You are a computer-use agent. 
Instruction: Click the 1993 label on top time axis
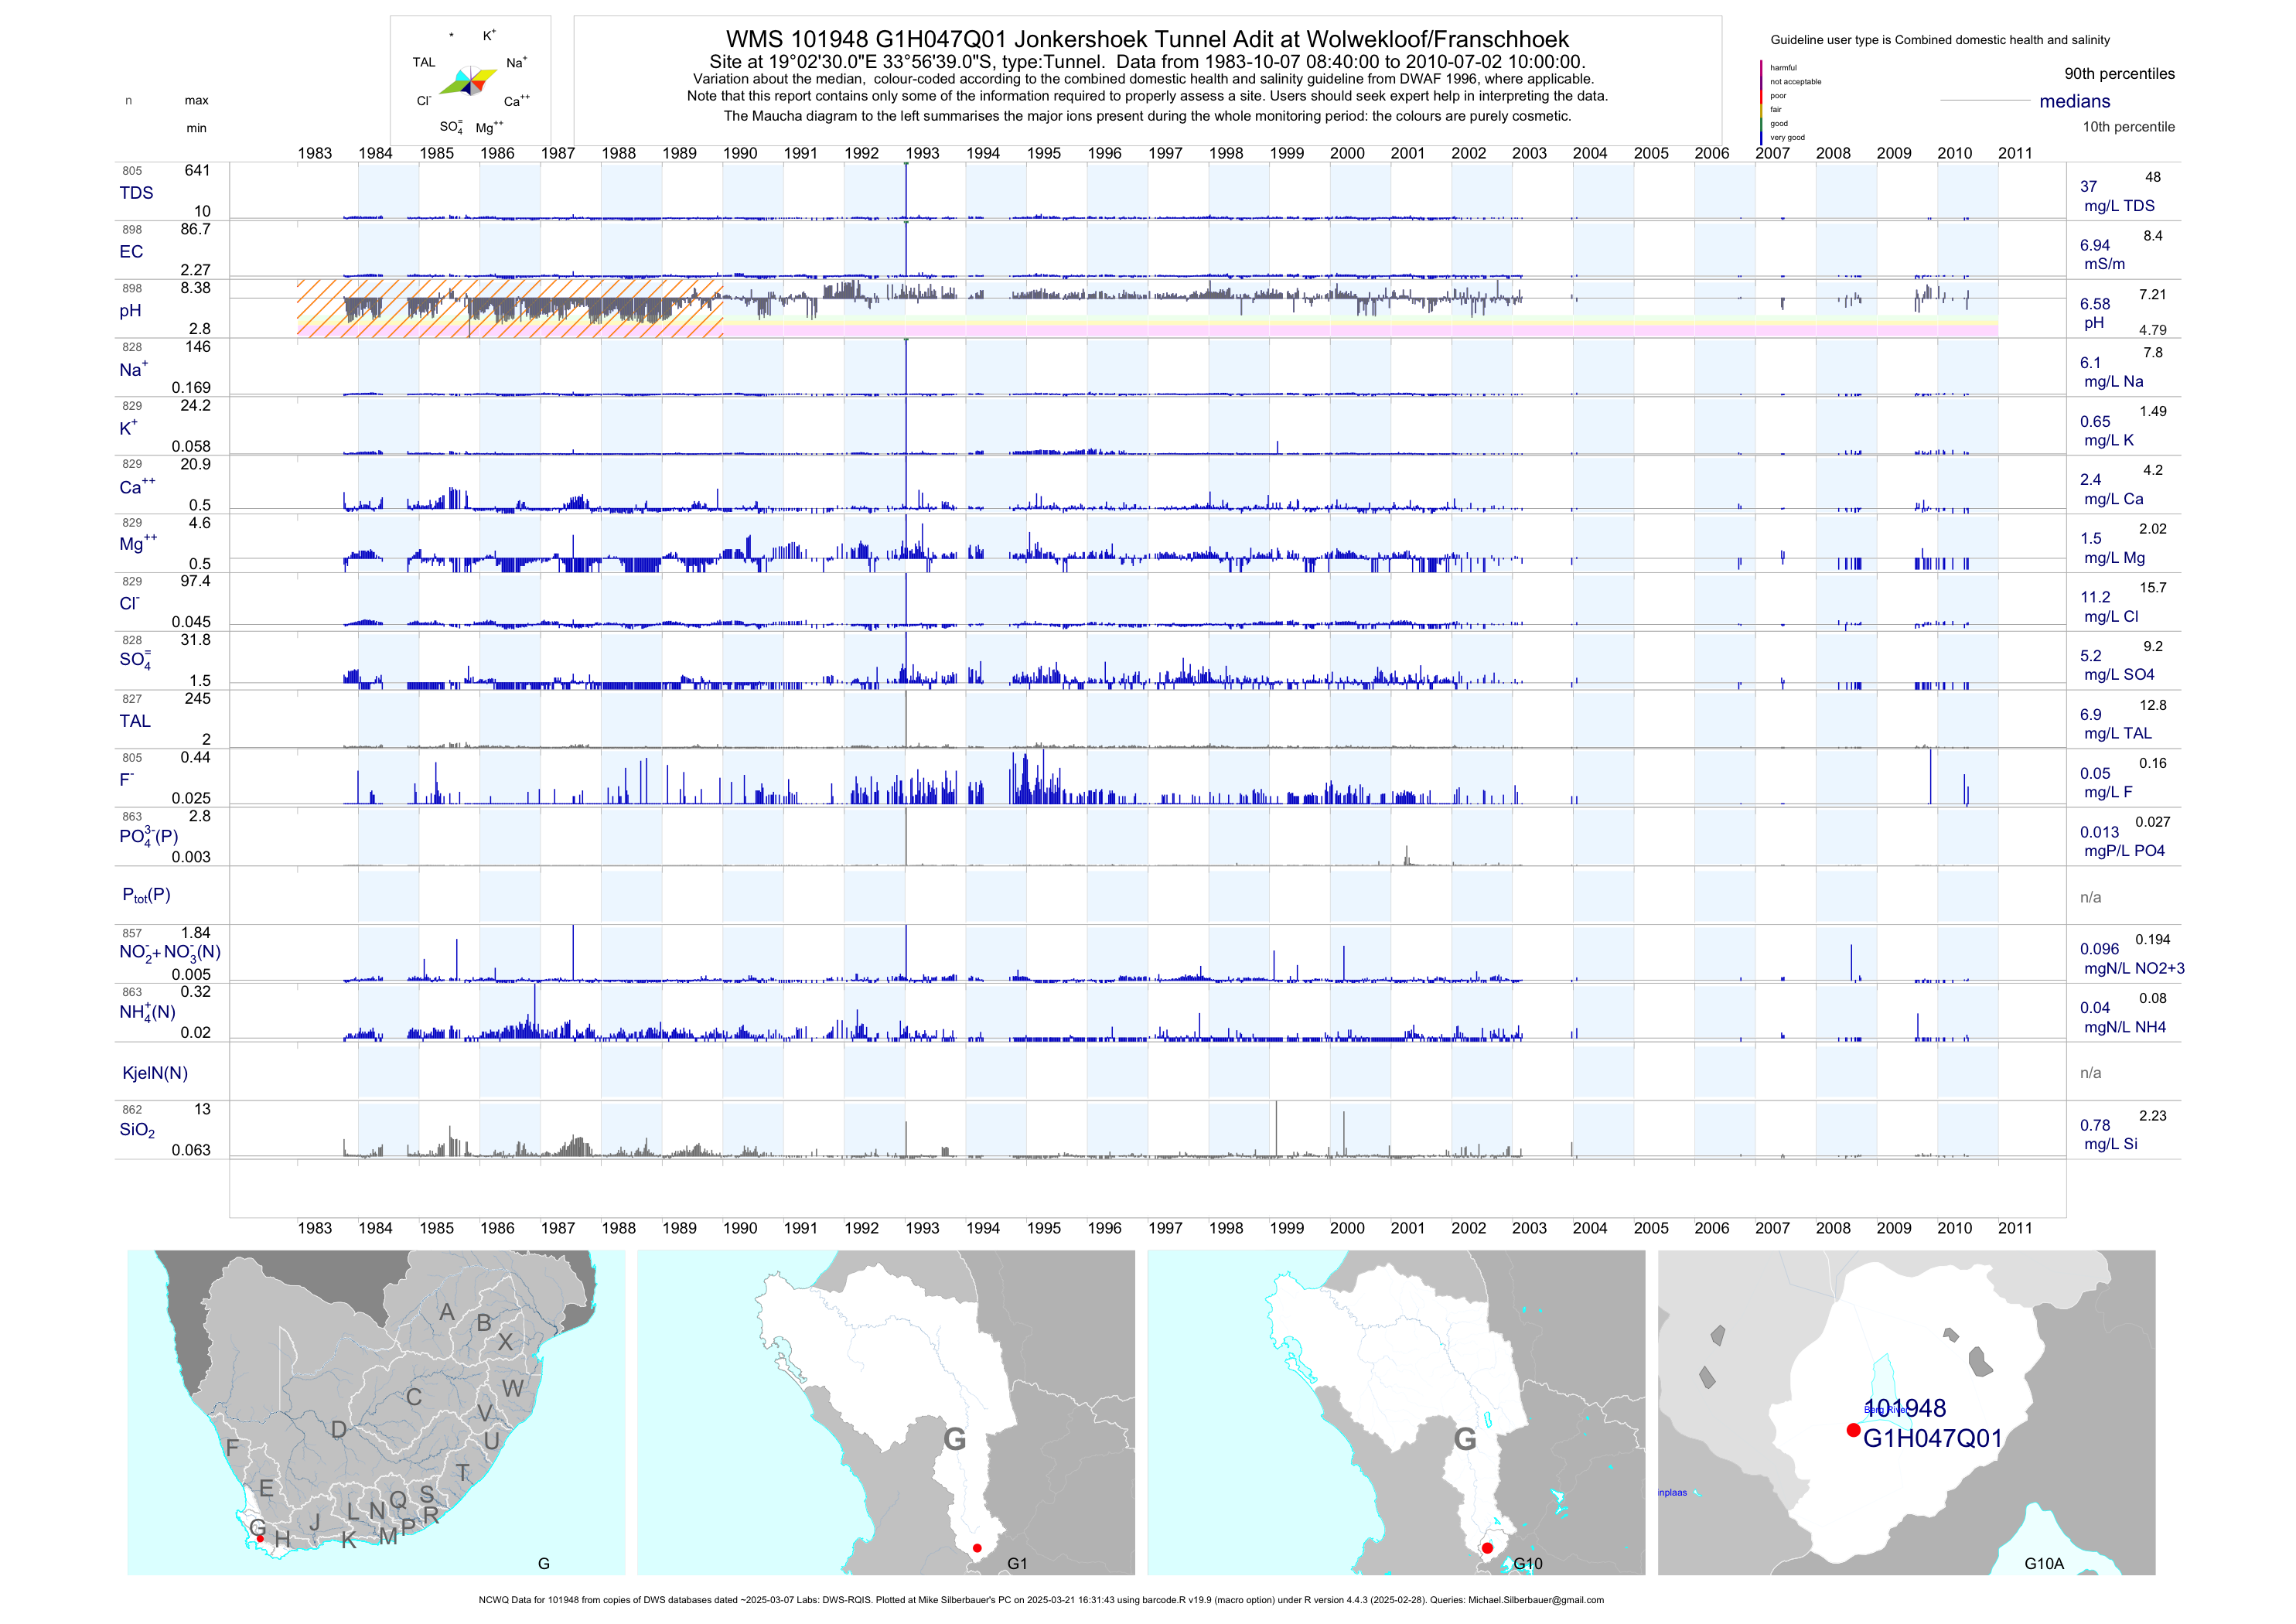[922, 153]
